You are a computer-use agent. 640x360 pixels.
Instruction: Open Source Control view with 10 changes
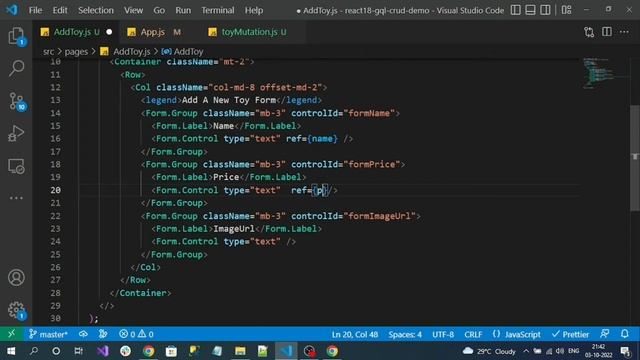pos(16,101)
